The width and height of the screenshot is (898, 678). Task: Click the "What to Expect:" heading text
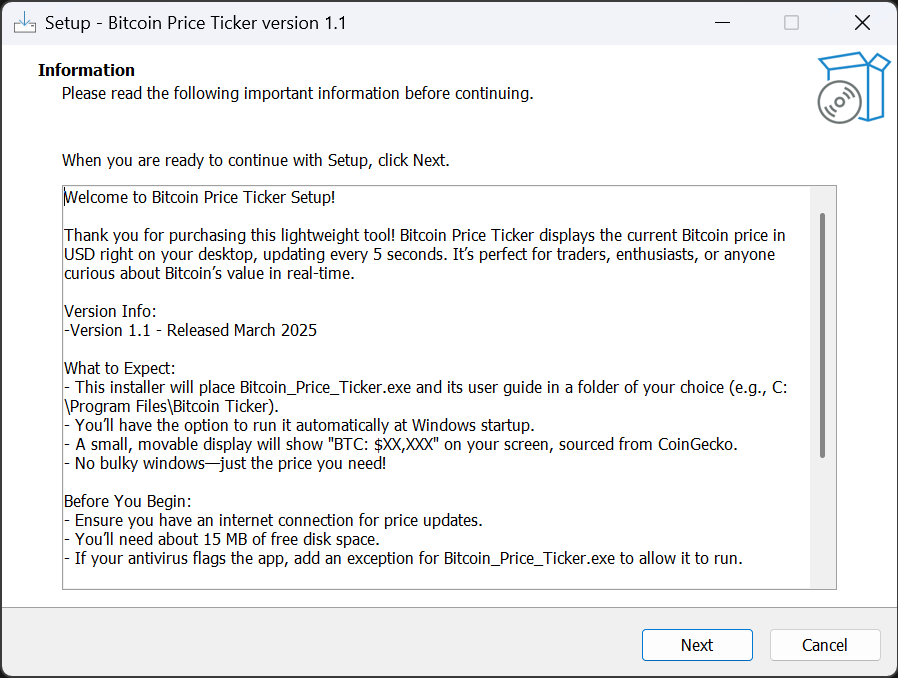[119, 368]
